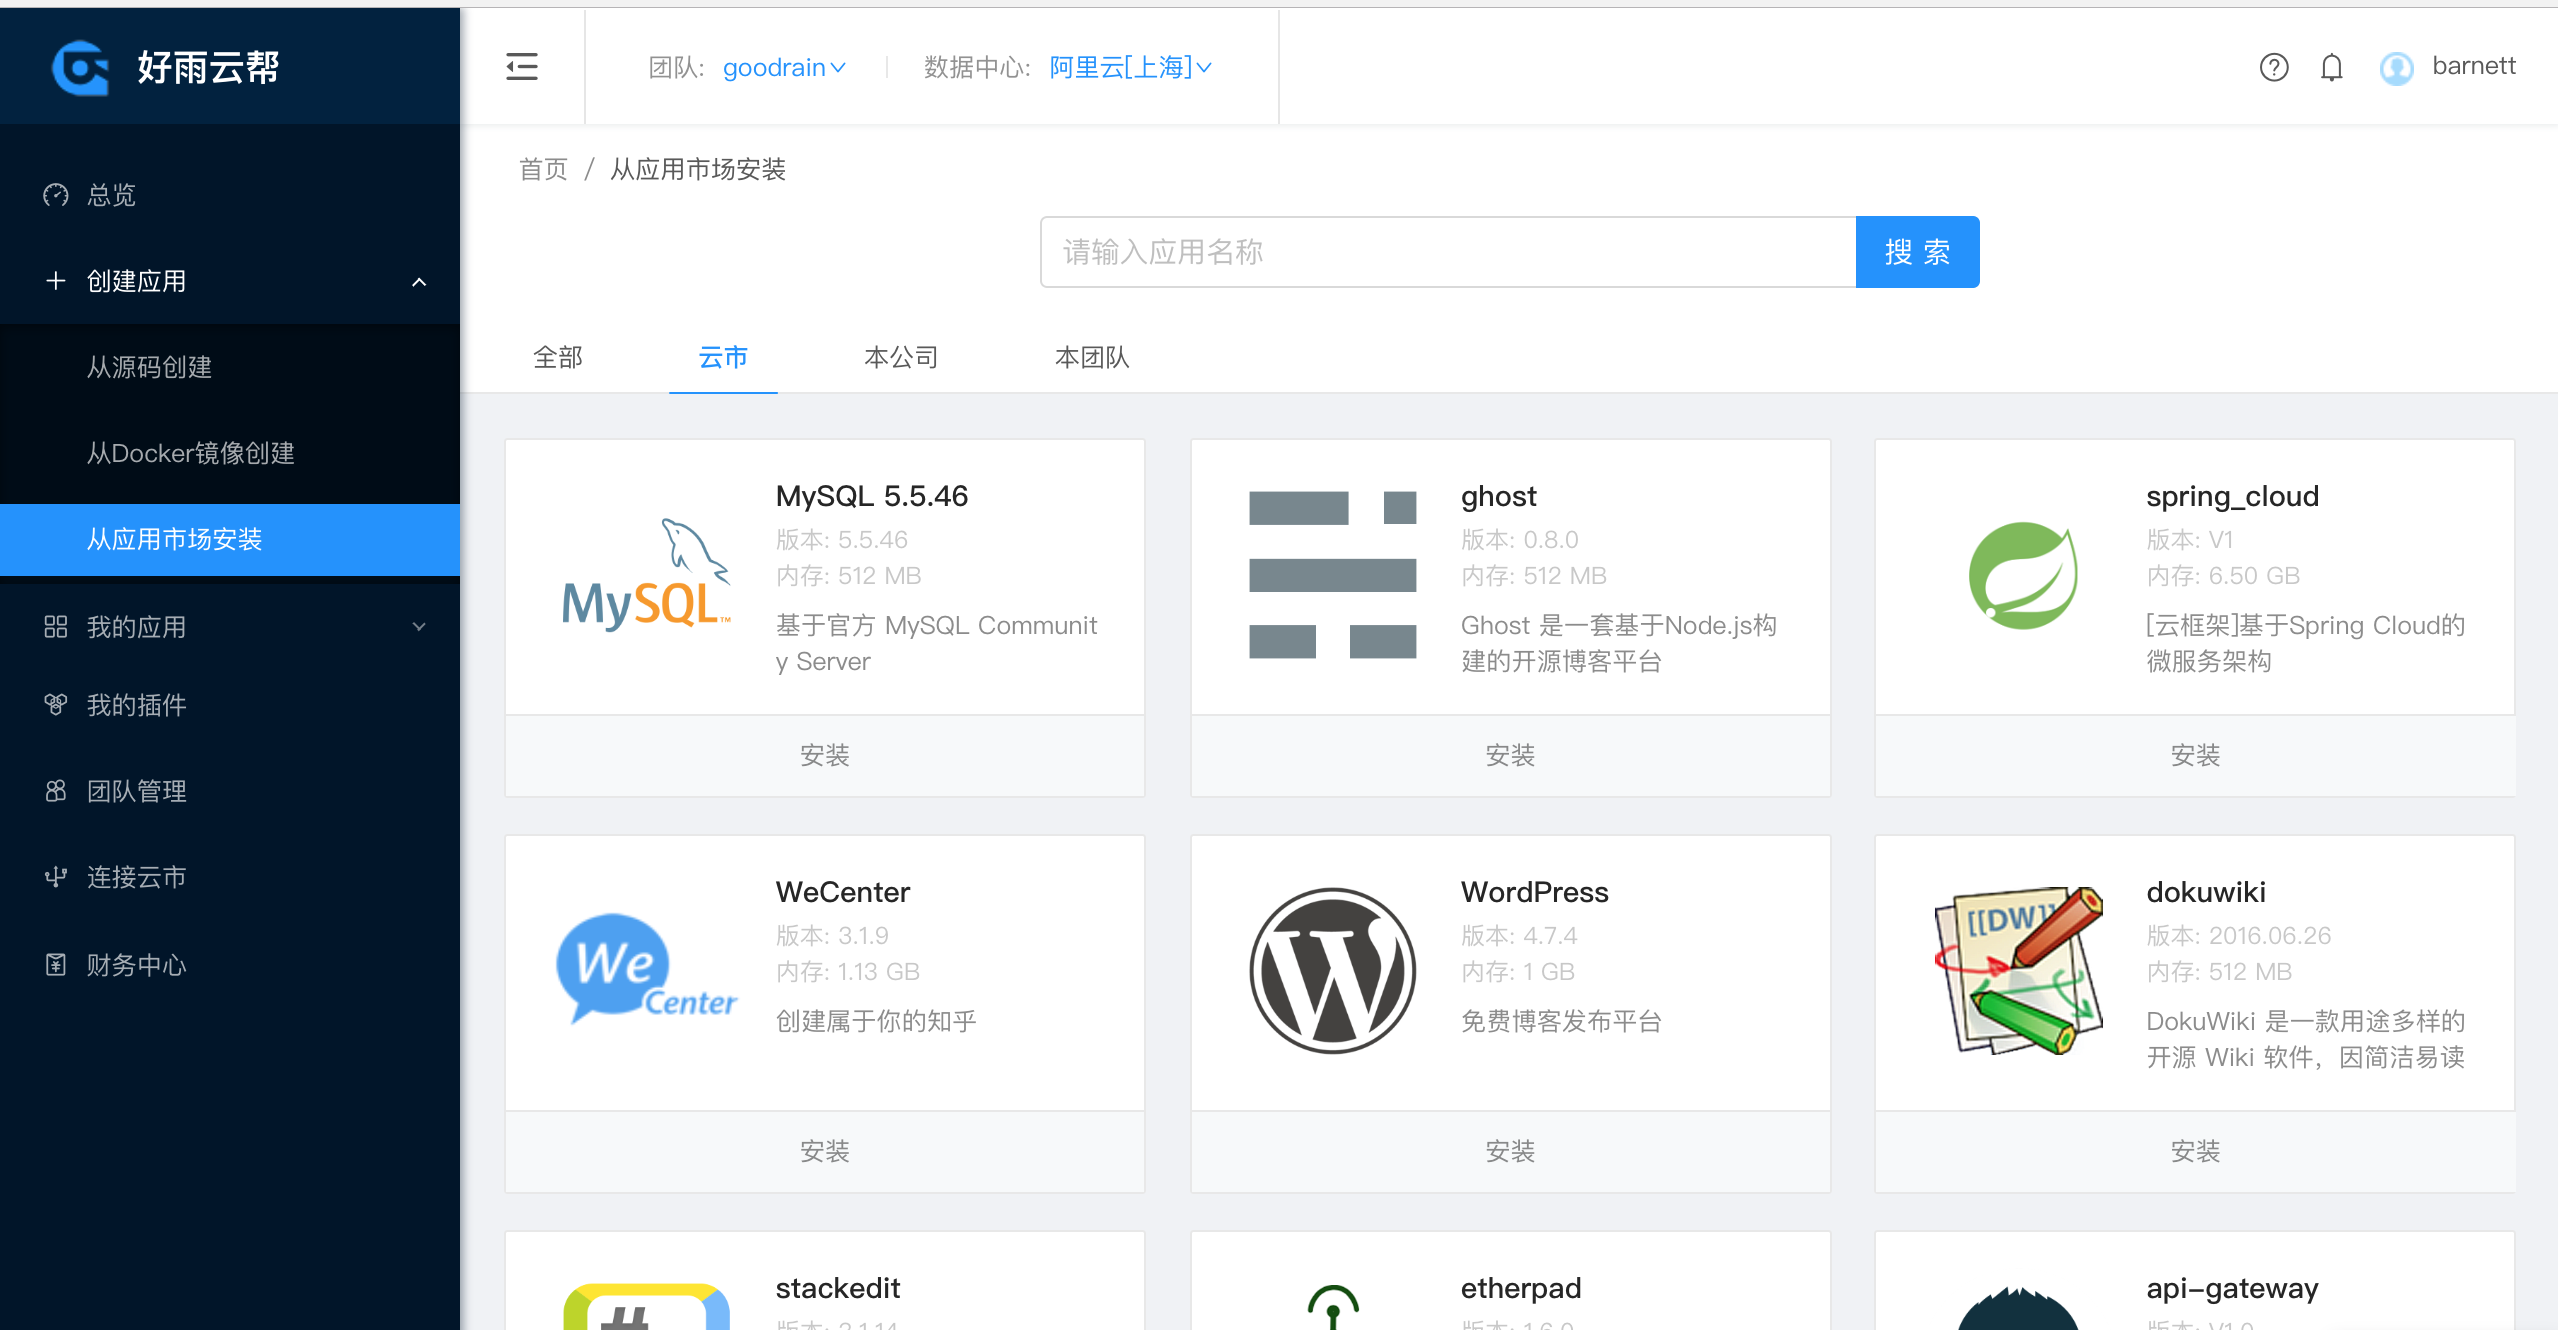
Task: Collapse the sidebar with the menu fold icon
Action: pyautogui.click(x=521, y=67)
